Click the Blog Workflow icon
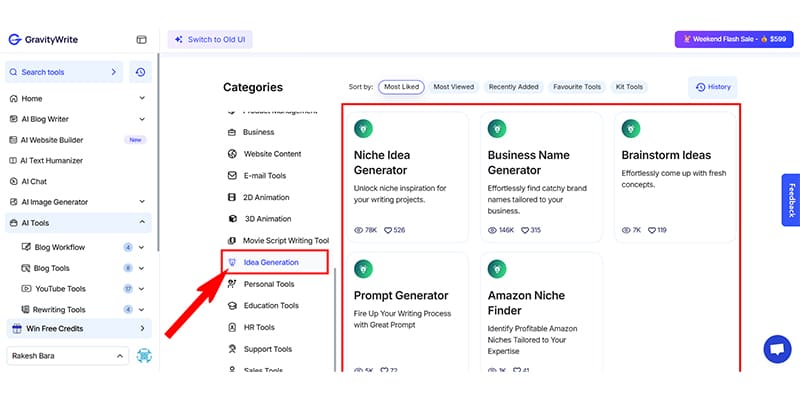This screenshot has height=400, width=800. coord(26,247)
